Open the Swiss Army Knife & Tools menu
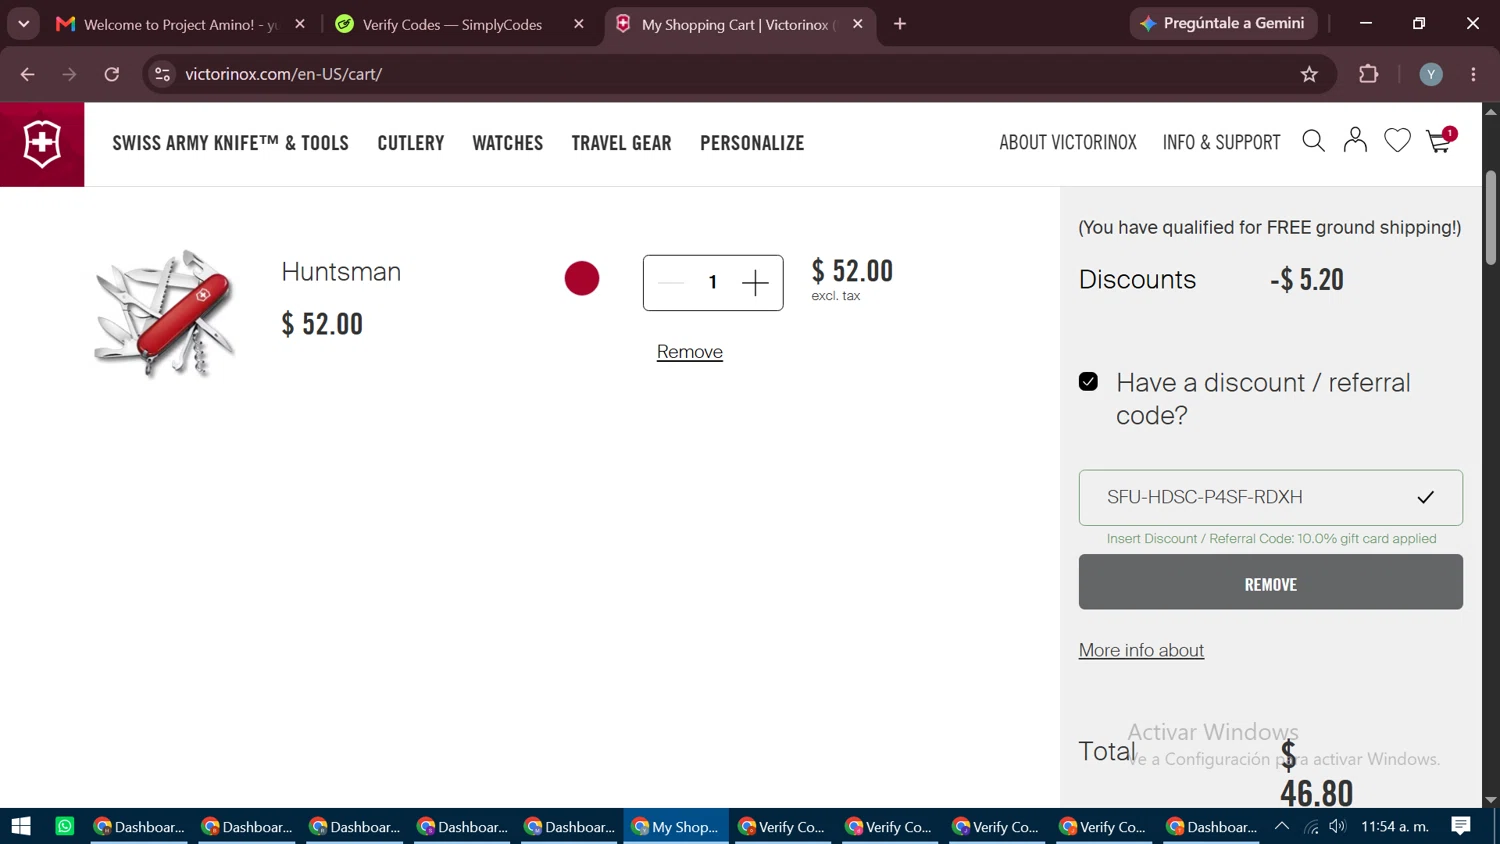1500x844 pixels. (230, 143)
